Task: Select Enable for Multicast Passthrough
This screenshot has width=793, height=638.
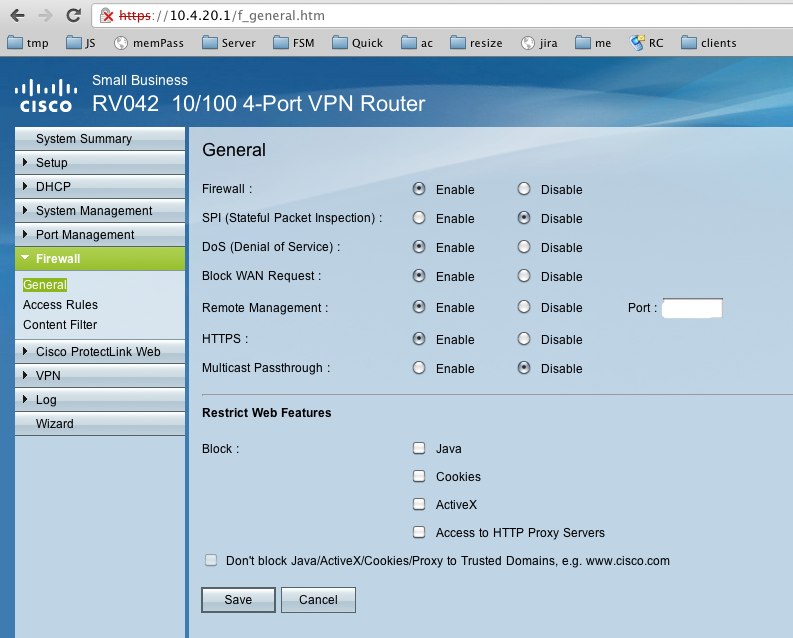Action: pos(419,368)
